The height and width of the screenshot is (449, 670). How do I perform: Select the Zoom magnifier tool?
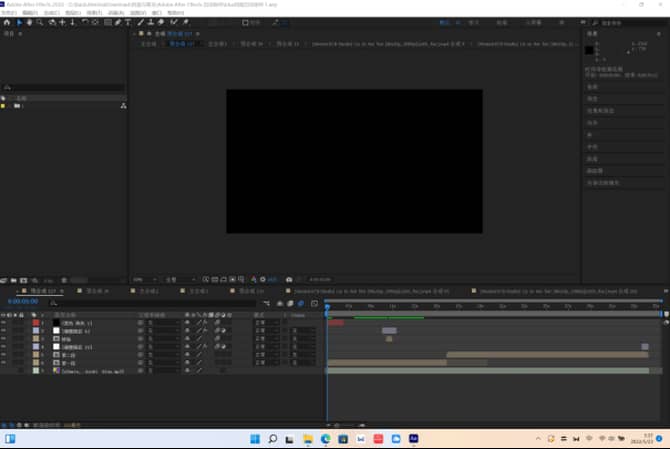[x=40, y=22]
